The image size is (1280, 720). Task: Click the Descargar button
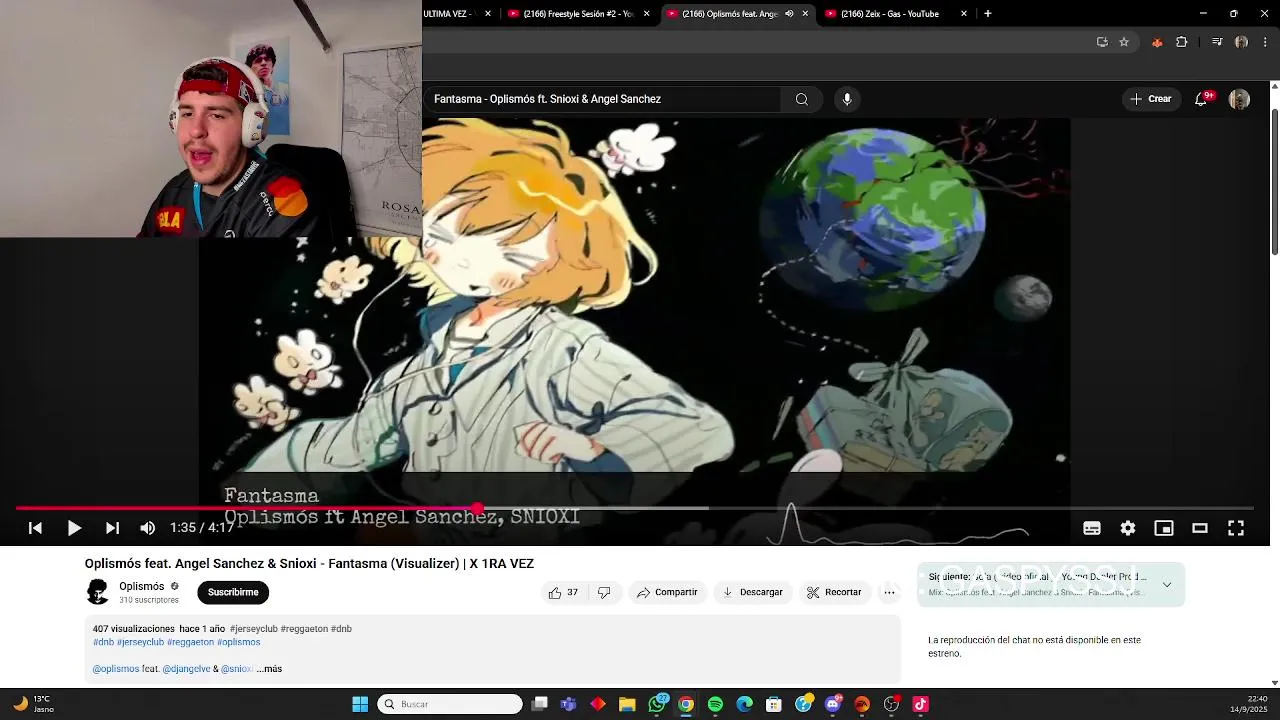[x=753, y=592]
